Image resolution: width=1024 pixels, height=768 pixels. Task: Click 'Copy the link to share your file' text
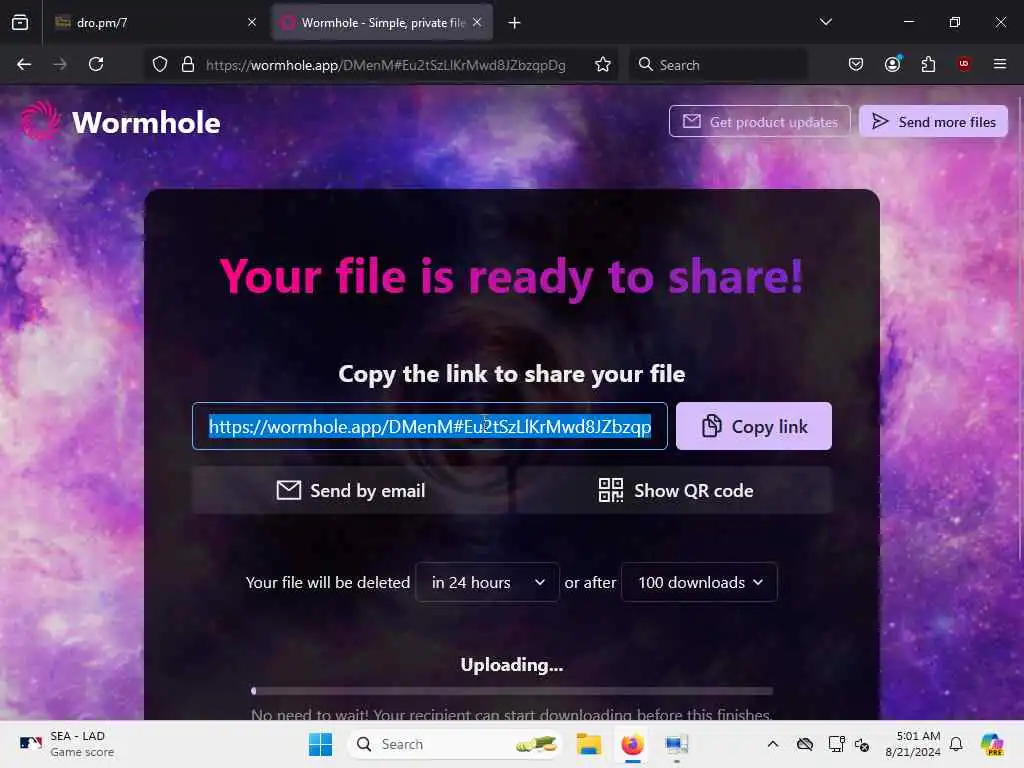512,374
